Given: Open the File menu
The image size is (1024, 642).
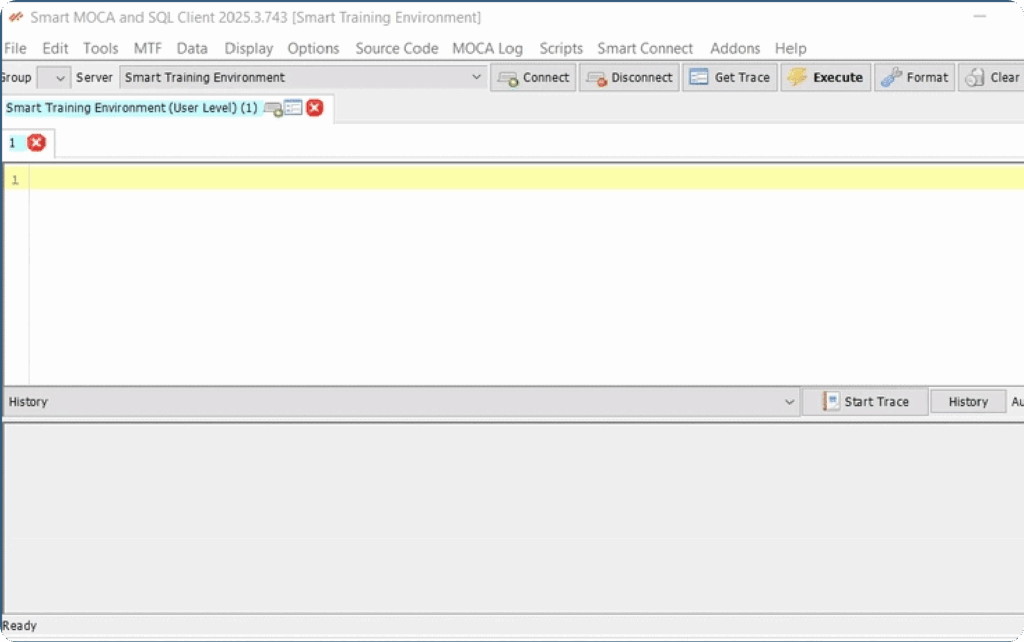Looking at the screenshot, I should coord(15,48).
